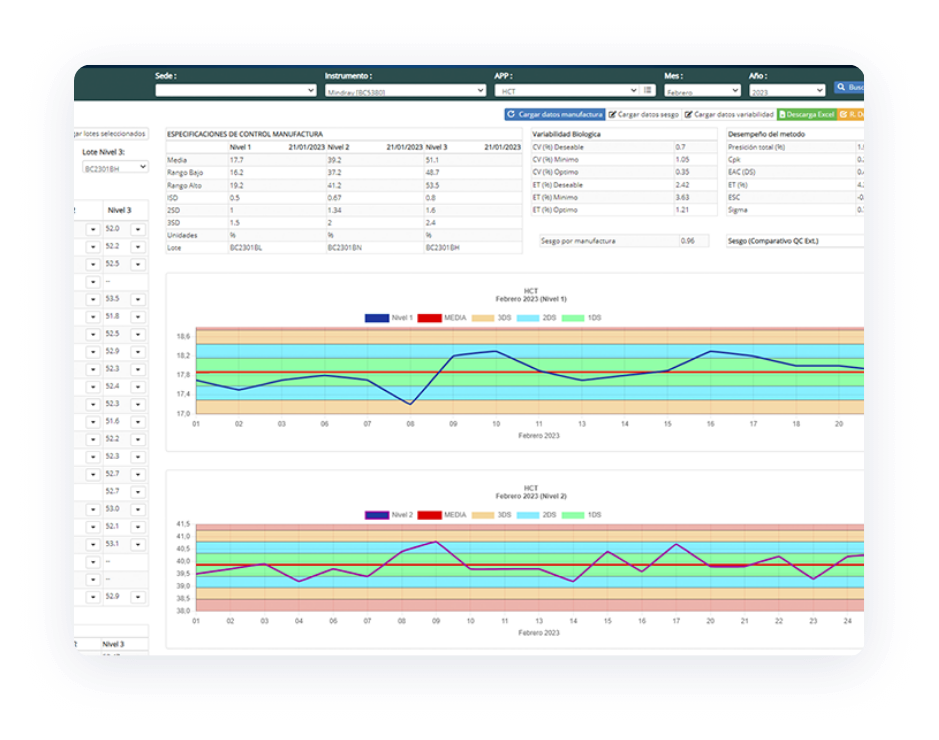Image resolution: width=939 pixels, height=740 pixels.
Task: Open the APP dropdown showing HCT
Action: tap(567, 90)
